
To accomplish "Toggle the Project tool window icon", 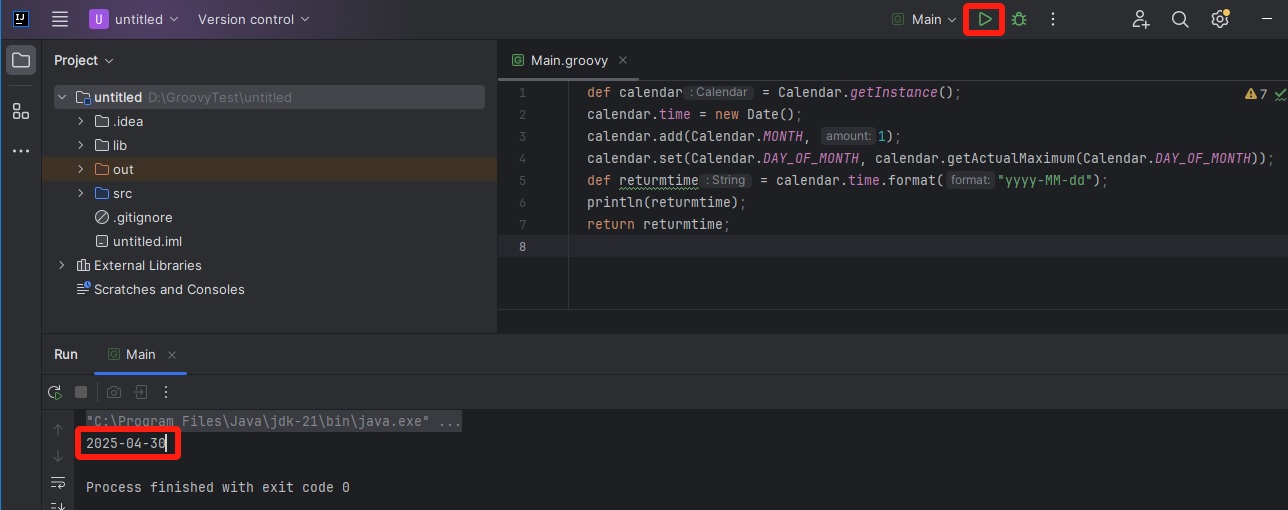I will (x=20, y=61).
